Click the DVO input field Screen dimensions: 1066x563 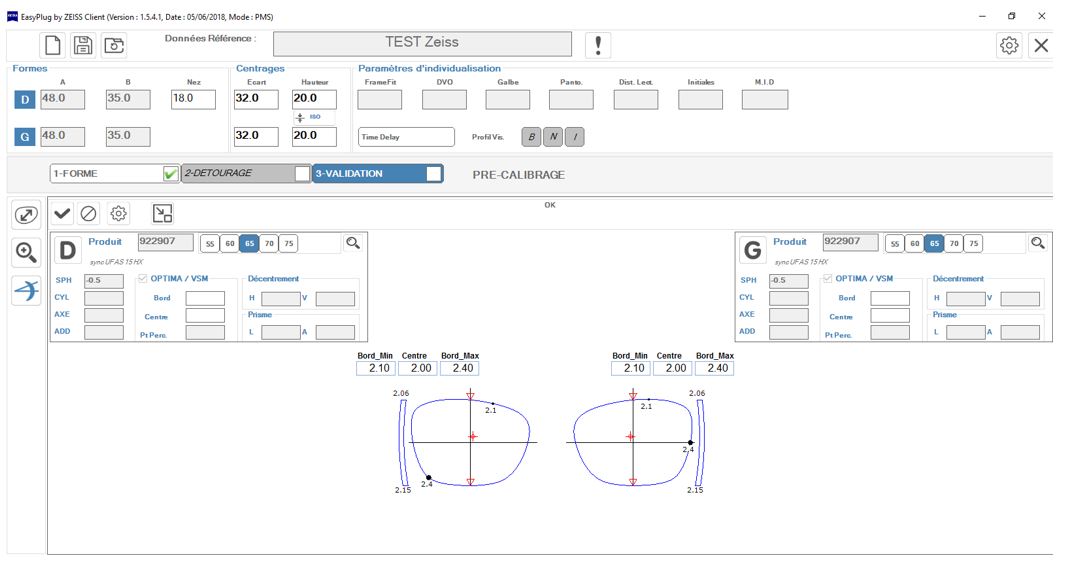click(x=444, y=99)
